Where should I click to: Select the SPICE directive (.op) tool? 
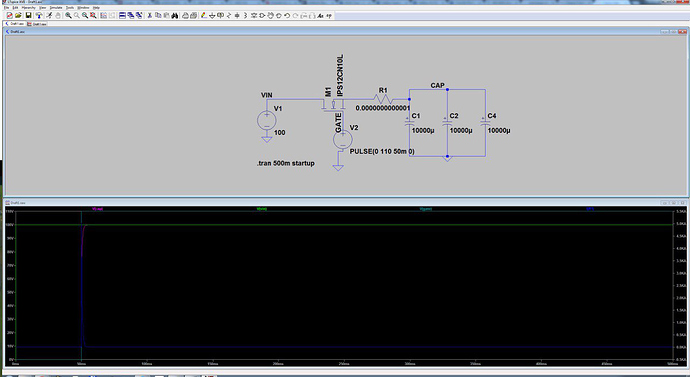click(x=329, y=15)
